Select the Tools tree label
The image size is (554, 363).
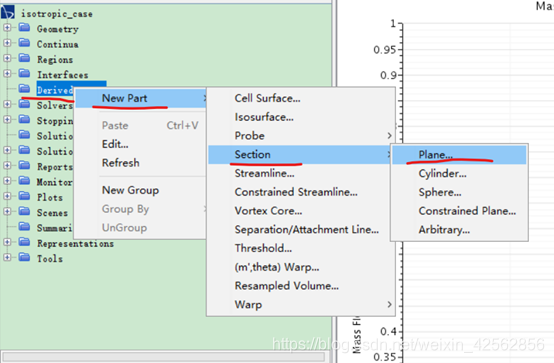coord(50,259)
